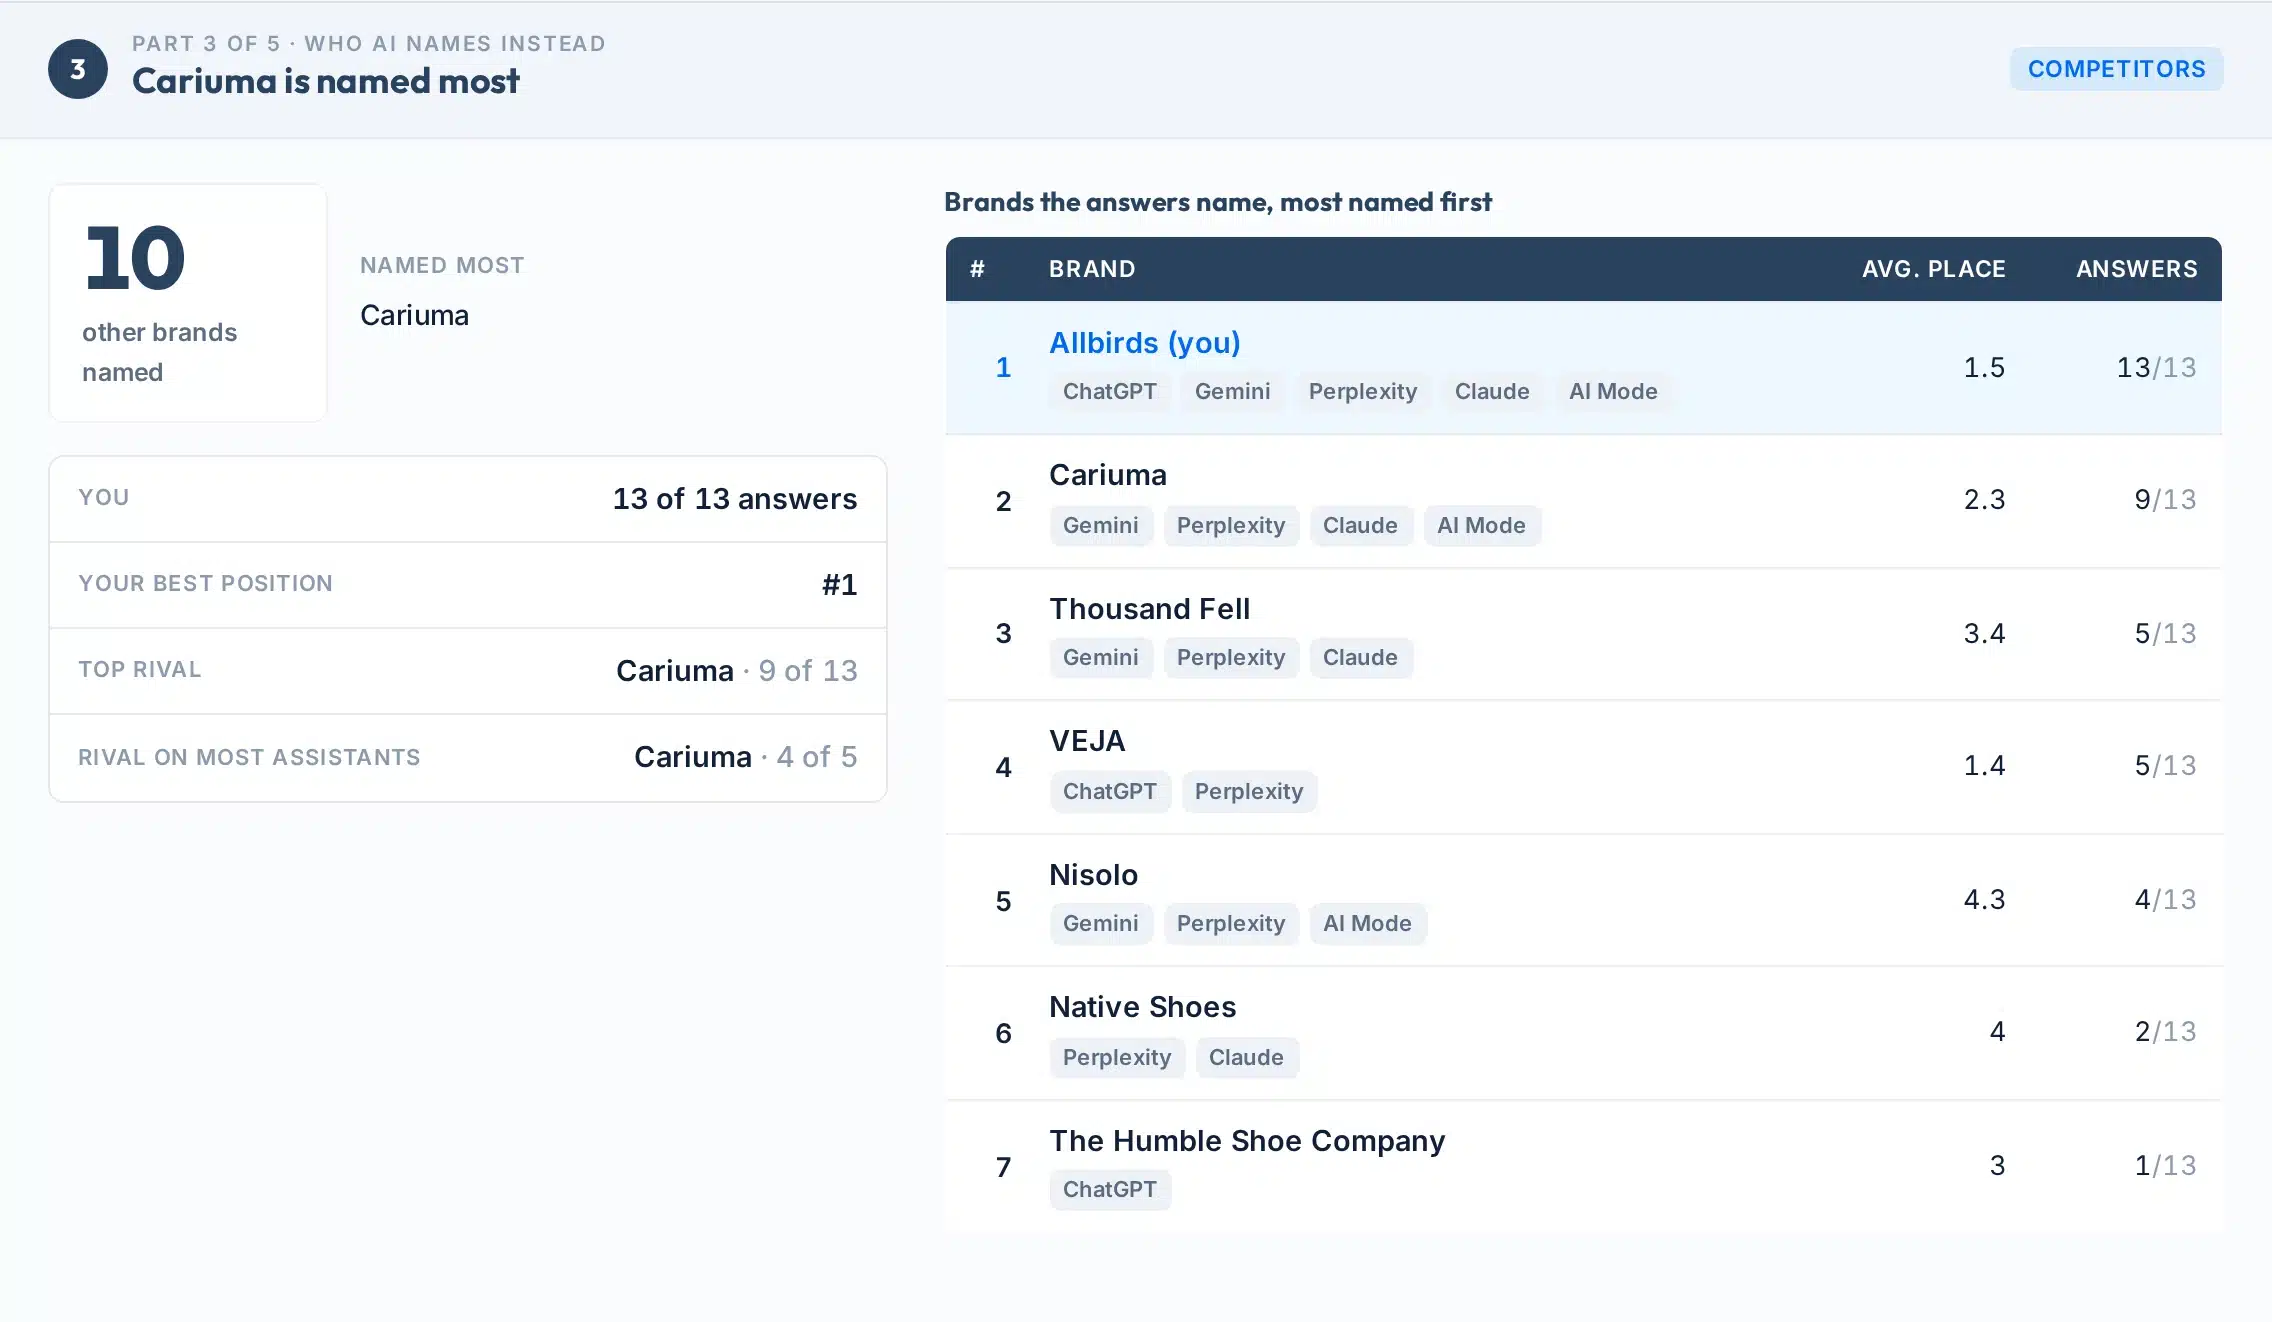
Task: Select Perplexity tag under Thousand Fell
Action: click(x=1230, y=658)
